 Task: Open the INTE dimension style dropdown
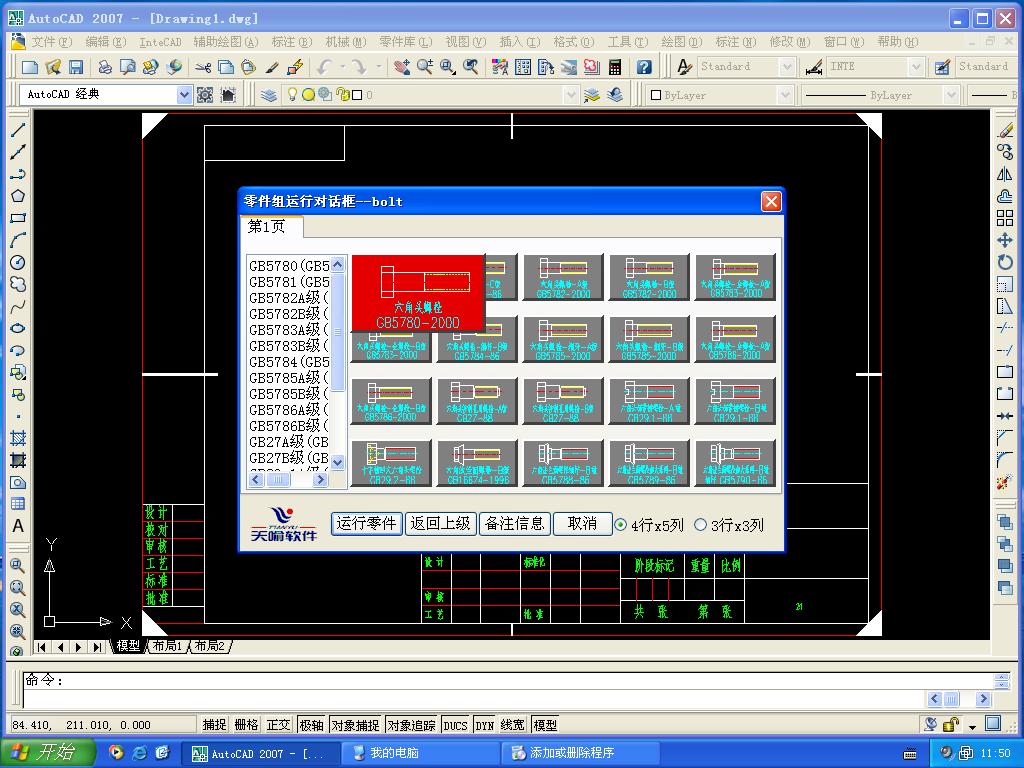[x=916, y=67]
